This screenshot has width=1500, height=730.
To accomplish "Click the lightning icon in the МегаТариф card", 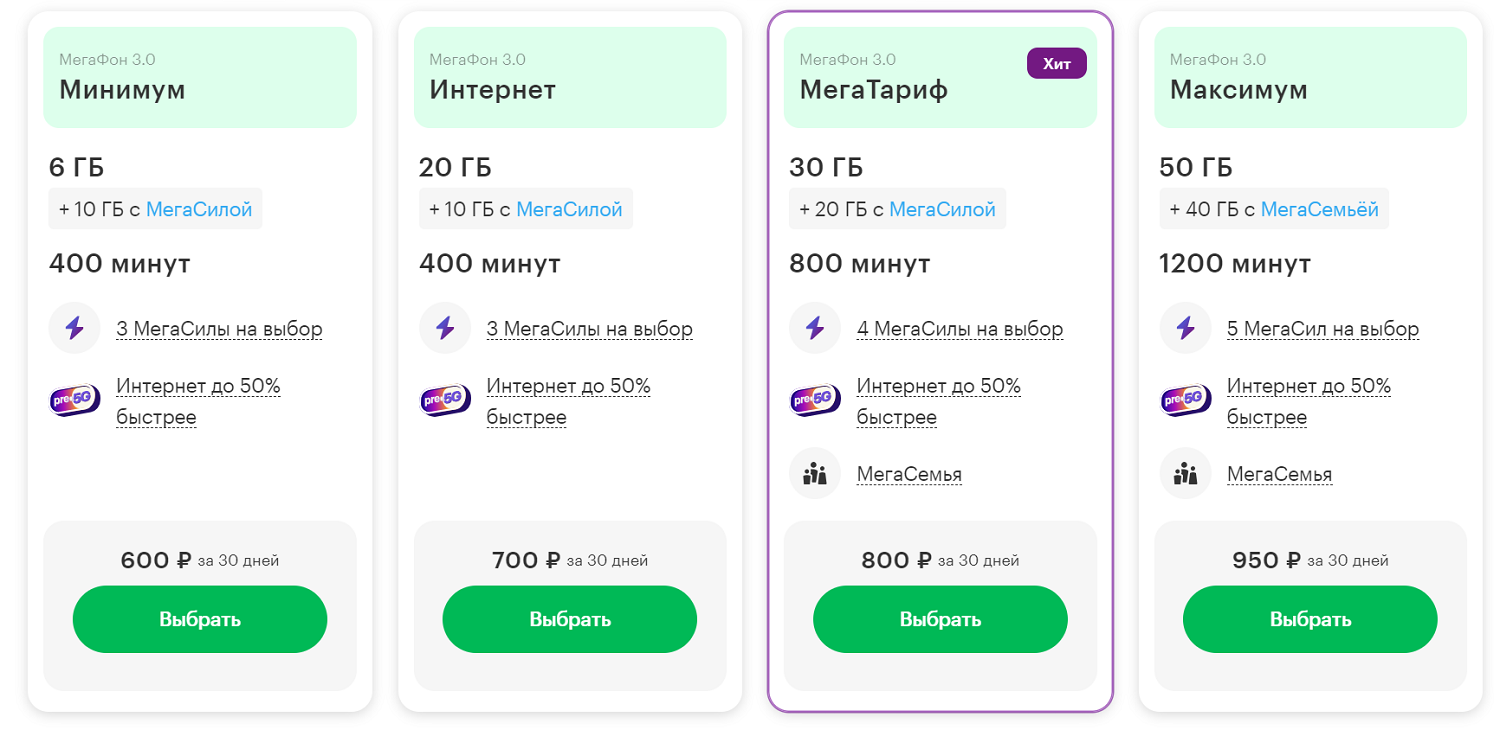I will pos(815,328).
